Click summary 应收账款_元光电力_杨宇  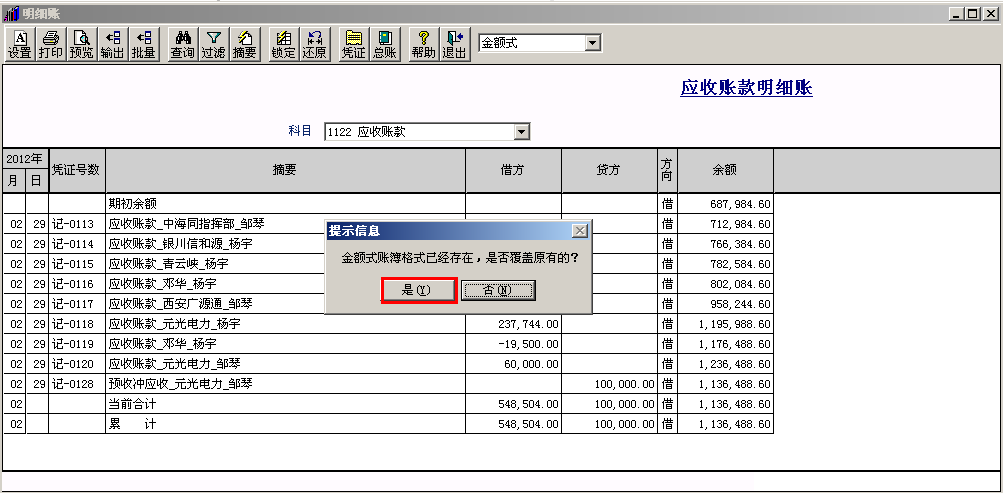point(175,324)
